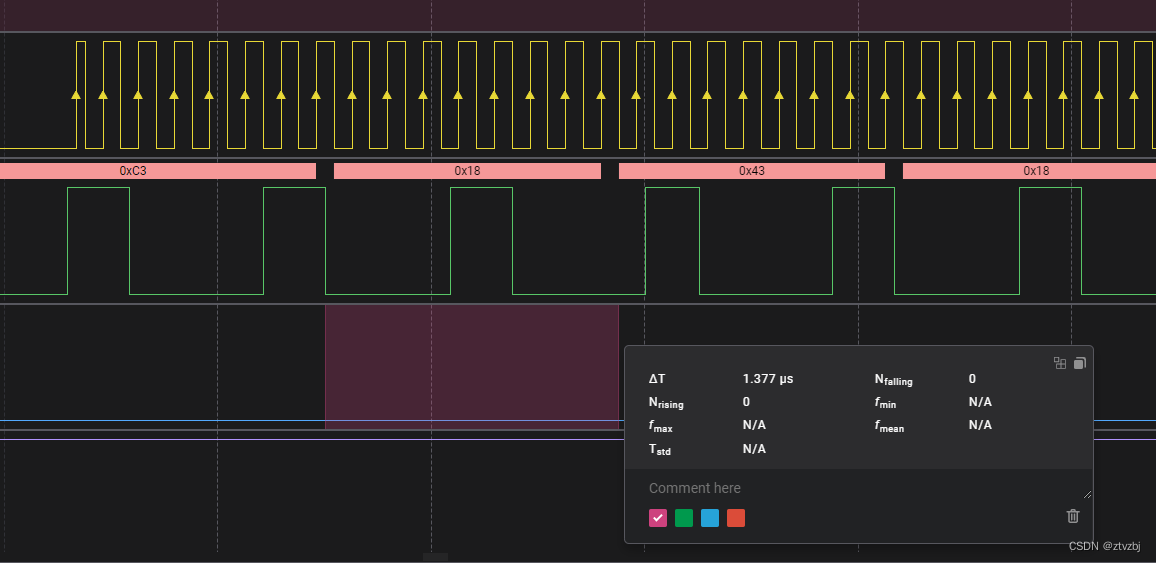The width and height of the screenshot is (1156, 563).
Task: Copy the measurement values with the copy icon
Action: pos(1079,363)
